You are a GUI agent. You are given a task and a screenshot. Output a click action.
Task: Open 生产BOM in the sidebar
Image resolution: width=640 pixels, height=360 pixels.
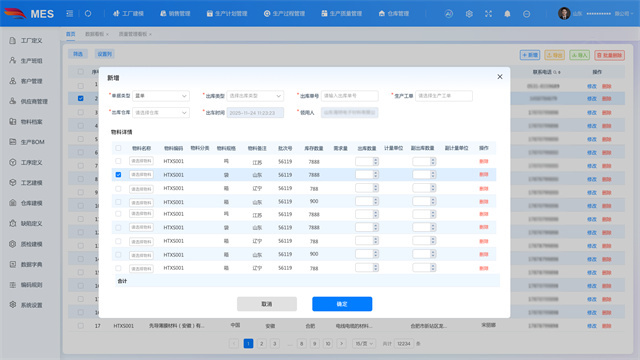(x=27, y=142)
